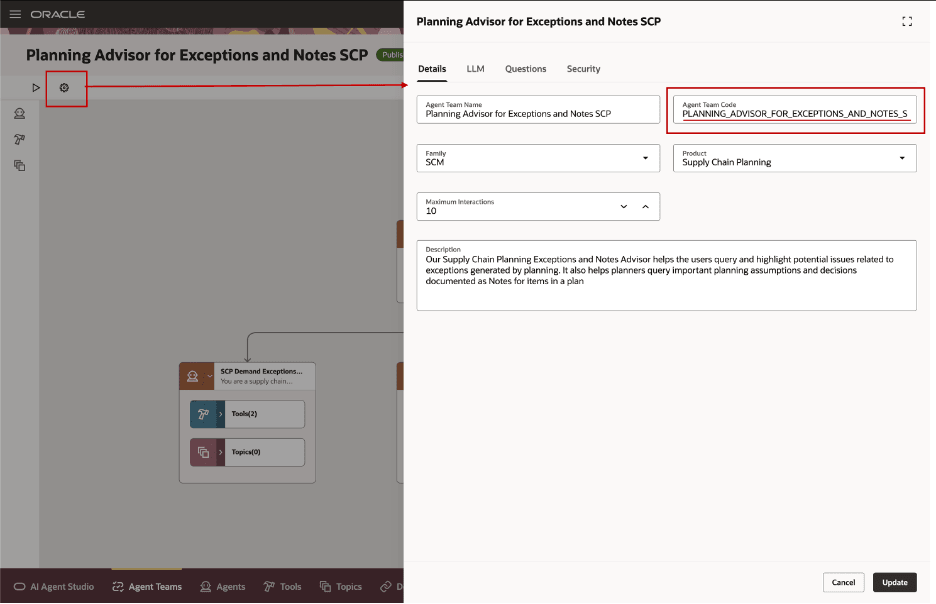Click the SCP Demand Exceptions agent icon
Viewport: 936px width, 604px height.
[x=193, y=376]
